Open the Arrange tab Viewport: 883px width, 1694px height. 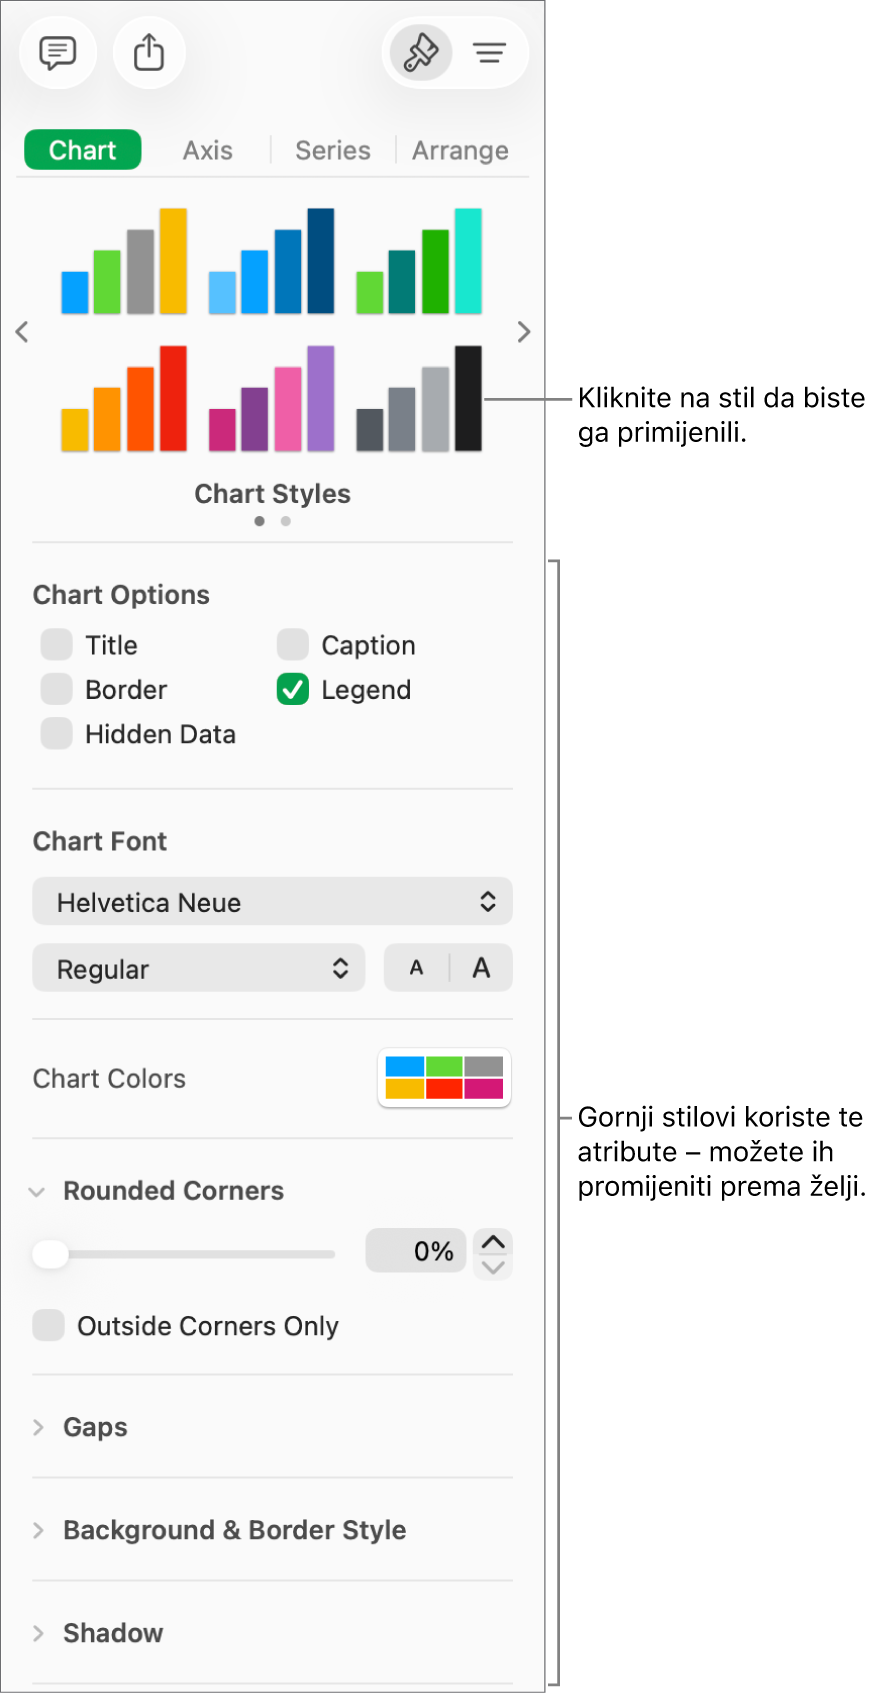460,150
